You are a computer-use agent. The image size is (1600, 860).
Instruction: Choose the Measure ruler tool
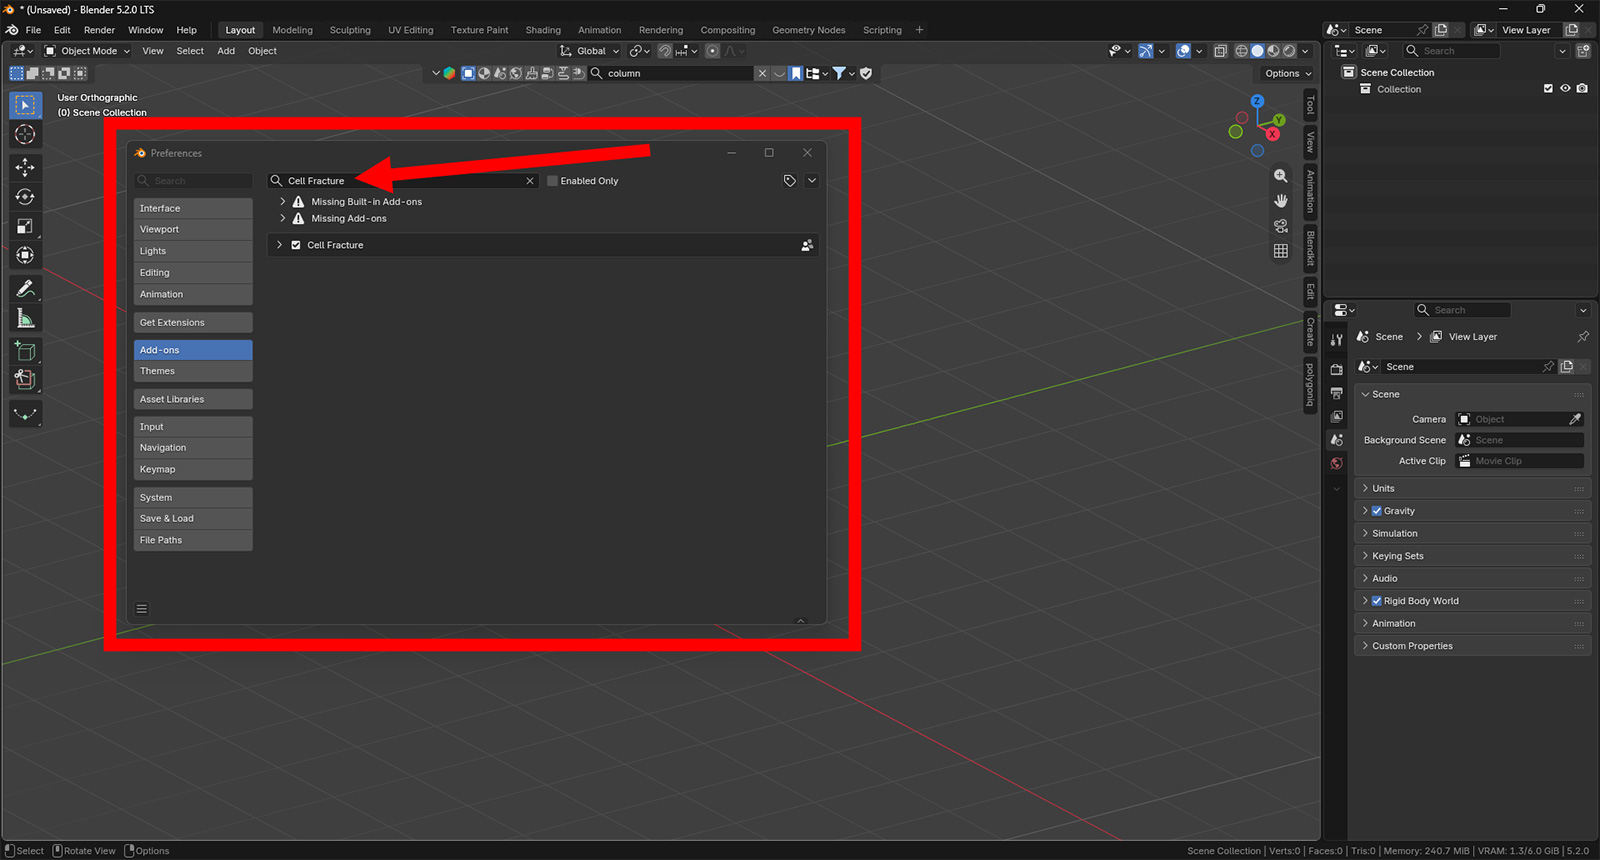[25, 319]
